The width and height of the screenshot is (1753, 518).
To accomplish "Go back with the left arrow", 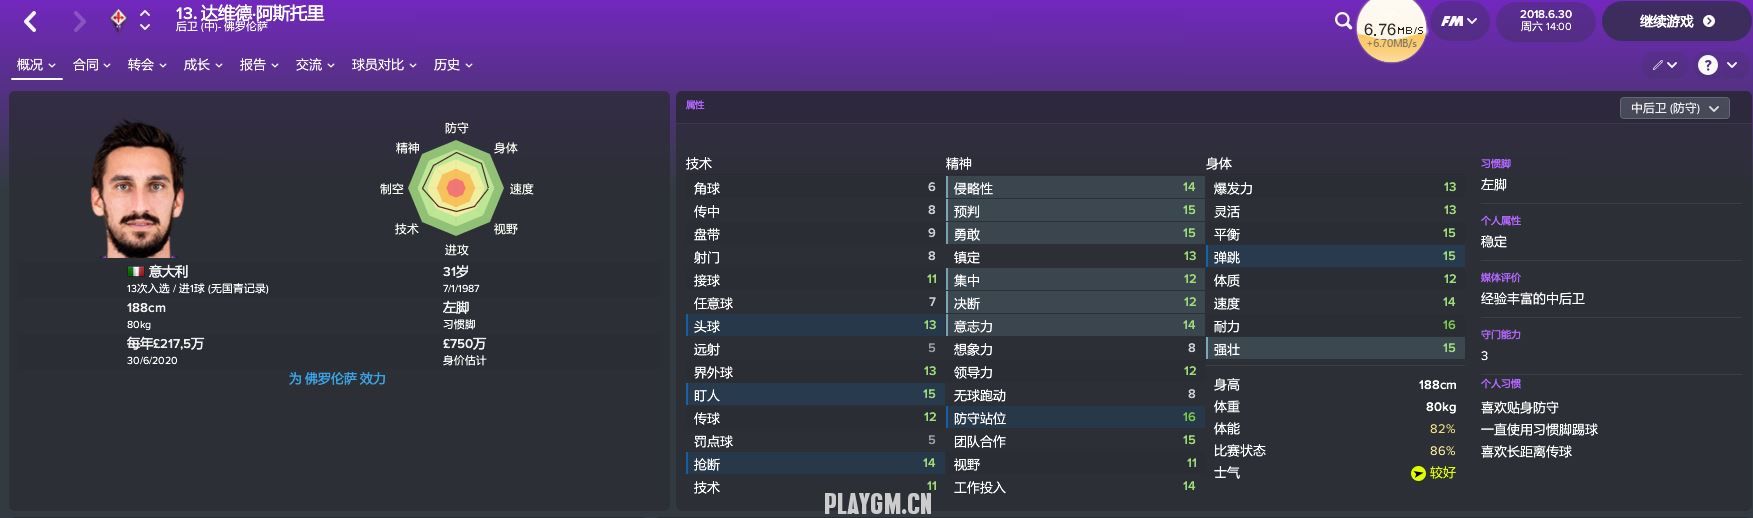I will tap(30, 21).
